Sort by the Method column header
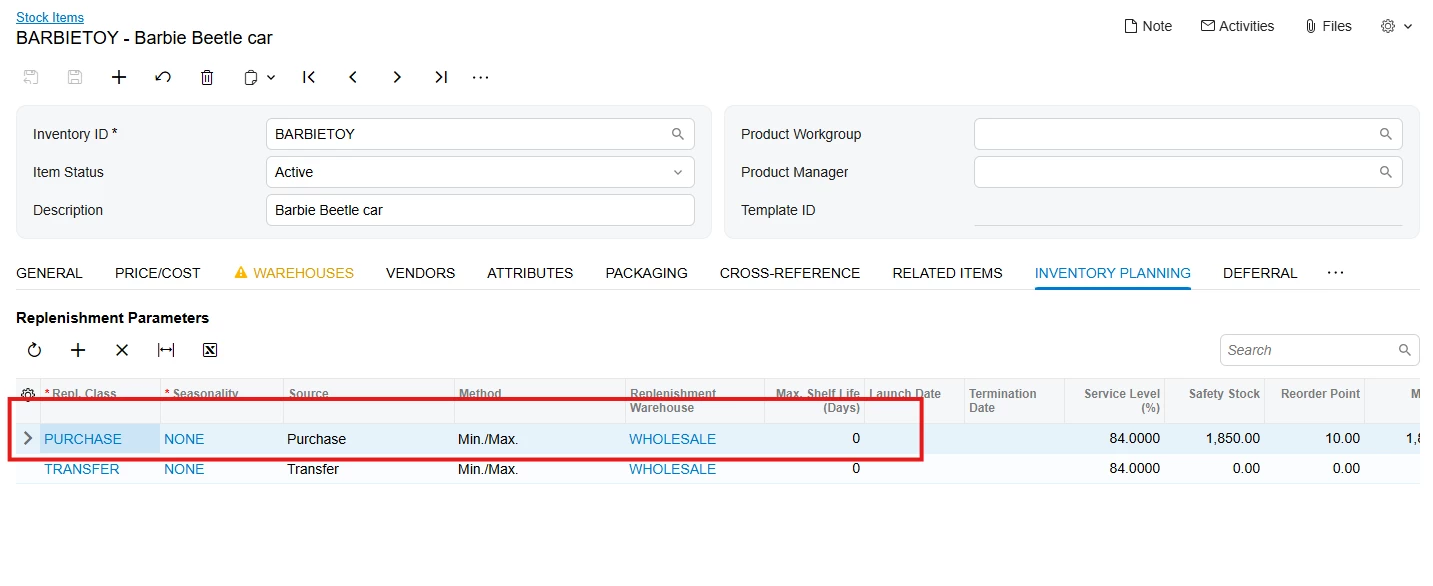1433x586 pixels. (x=540, y=400)
